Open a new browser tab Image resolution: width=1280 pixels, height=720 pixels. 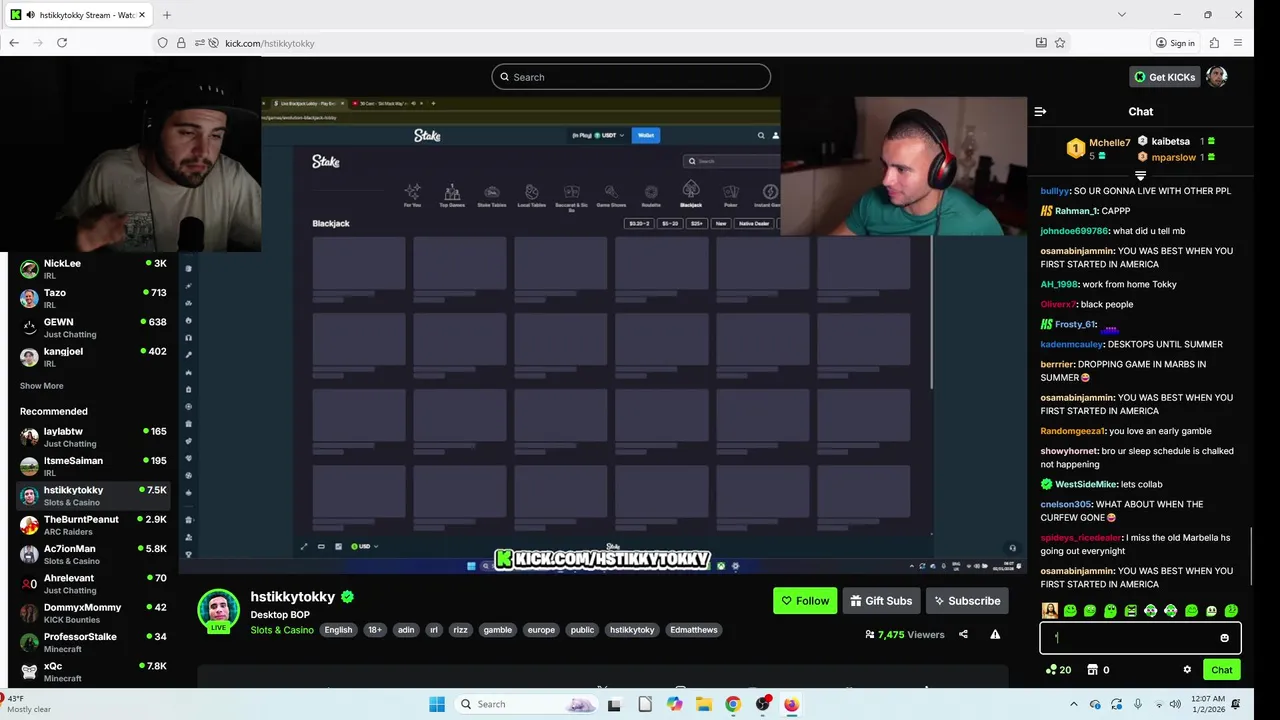tap(166, 15)
